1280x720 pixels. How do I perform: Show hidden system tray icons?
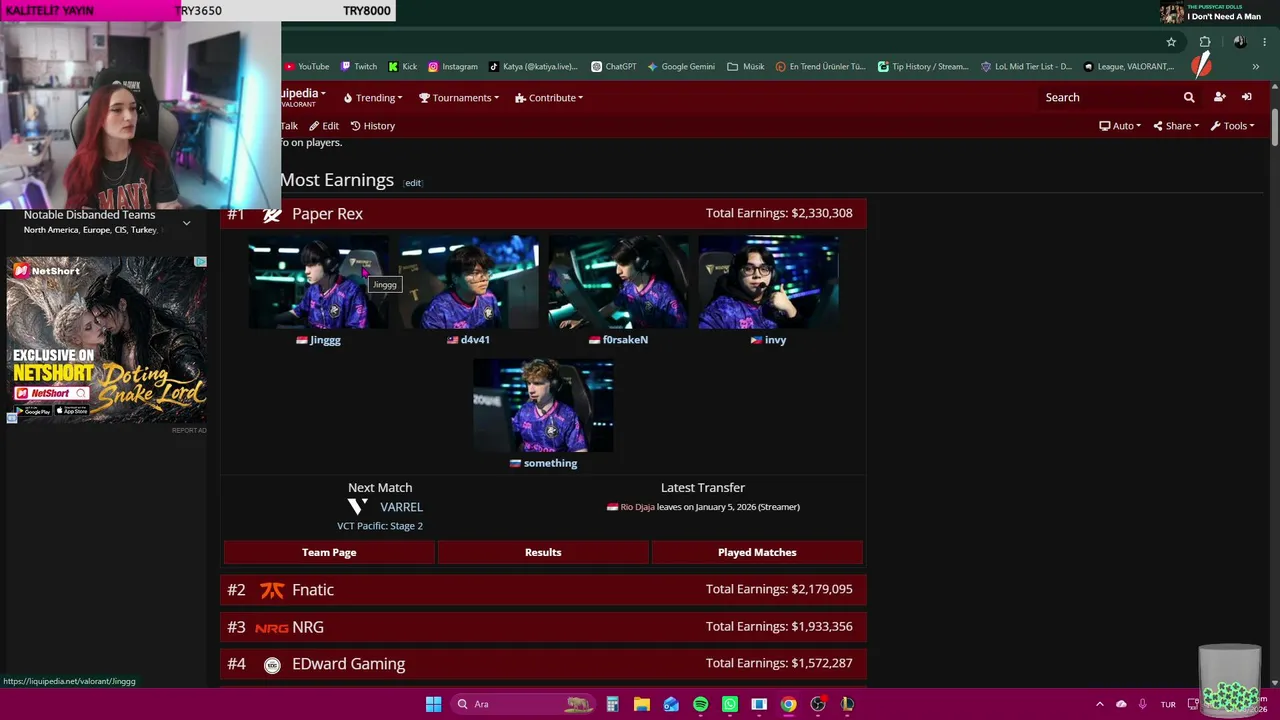coord(1100,704)
